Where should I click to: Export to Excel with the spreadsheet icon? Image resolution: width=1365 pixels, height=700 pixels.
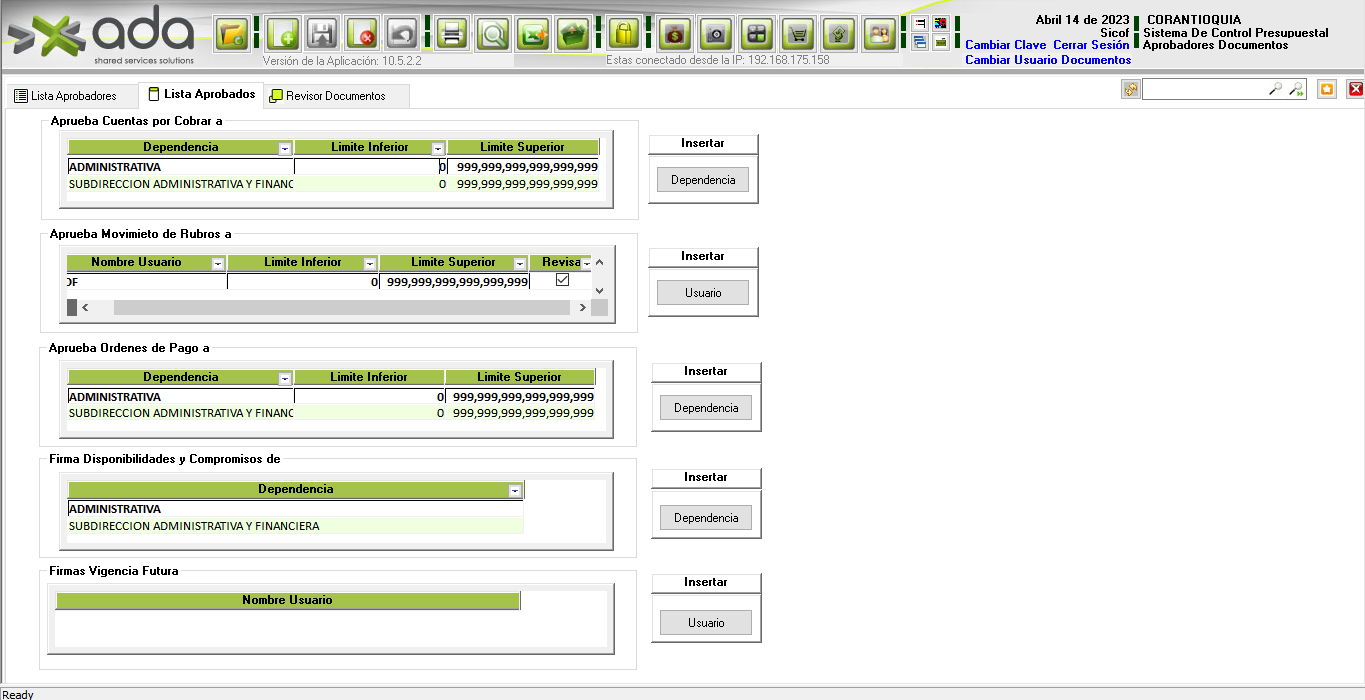click(x=533, y=35)
